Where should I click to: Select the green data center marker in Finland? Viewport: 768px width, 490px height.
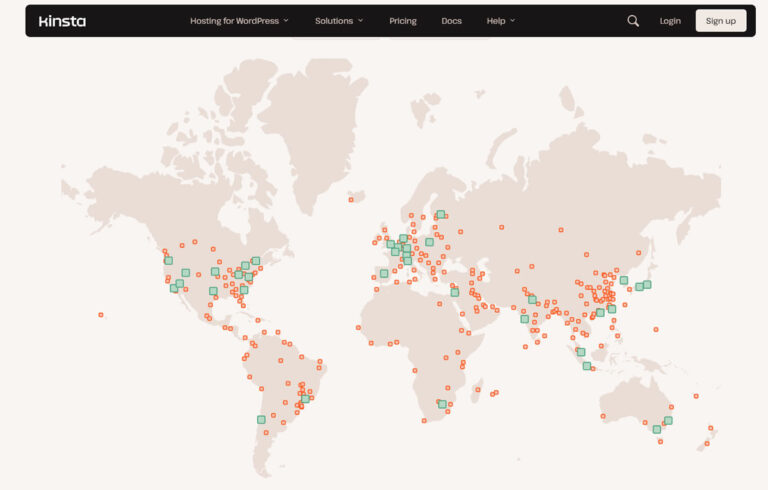point(441,214)
